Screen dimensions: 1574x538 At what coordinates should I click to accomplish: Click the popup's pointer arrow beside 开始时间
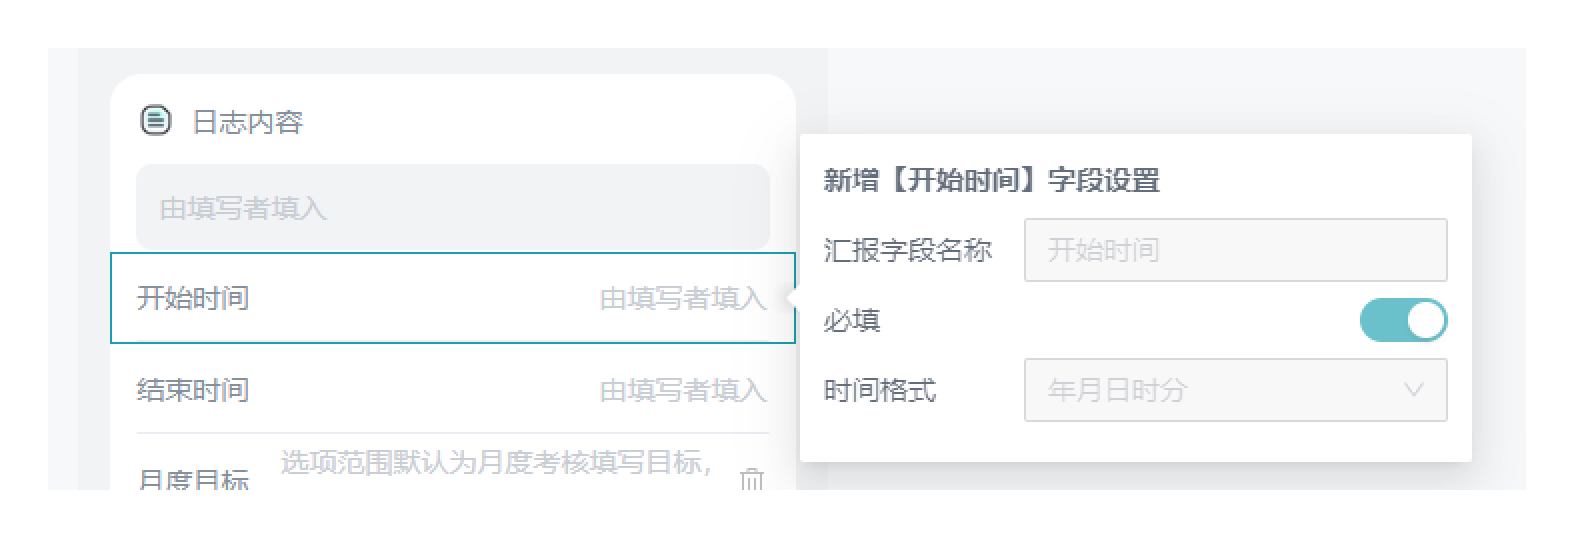click(x=793, y=297)
